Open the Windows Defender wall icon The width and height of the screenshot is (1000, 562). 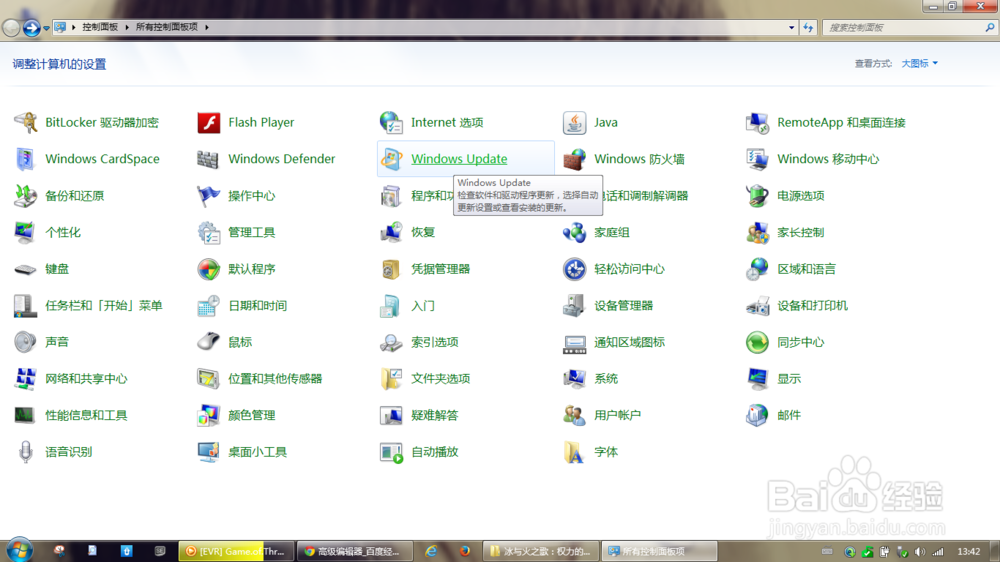209,159
